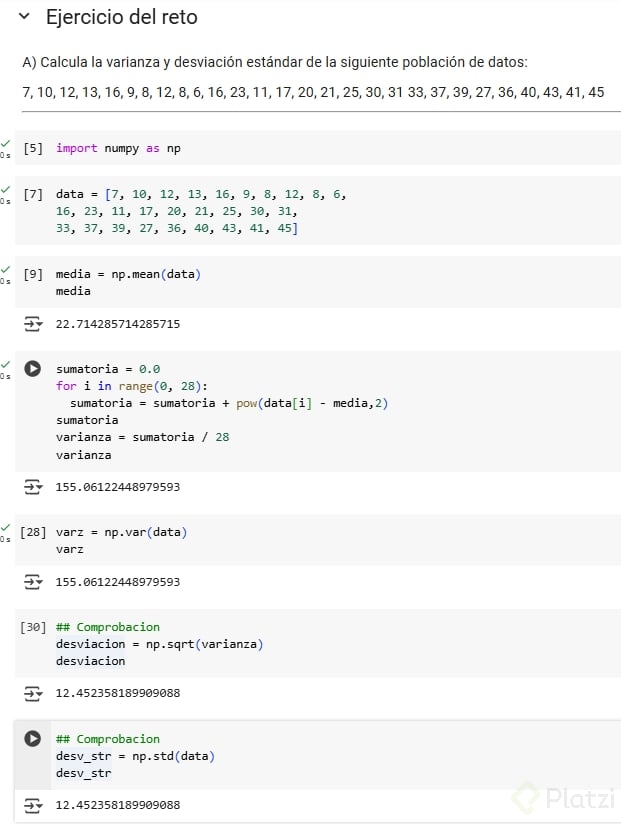This screenshot has height=824, width=621.
Task: Click the [30] execution count bracket
Action: (33, 627)
